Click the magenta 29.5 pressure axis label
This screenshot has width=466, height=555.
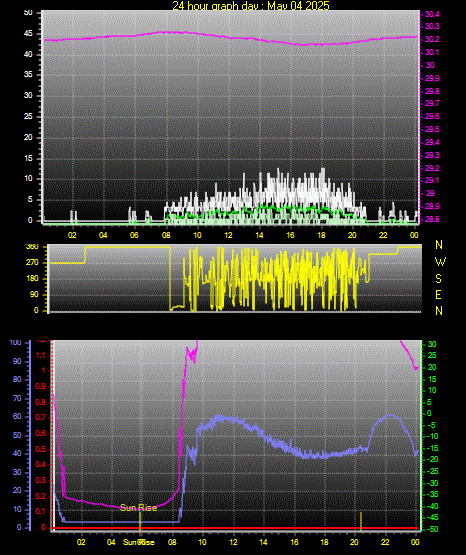pos(432,129)
